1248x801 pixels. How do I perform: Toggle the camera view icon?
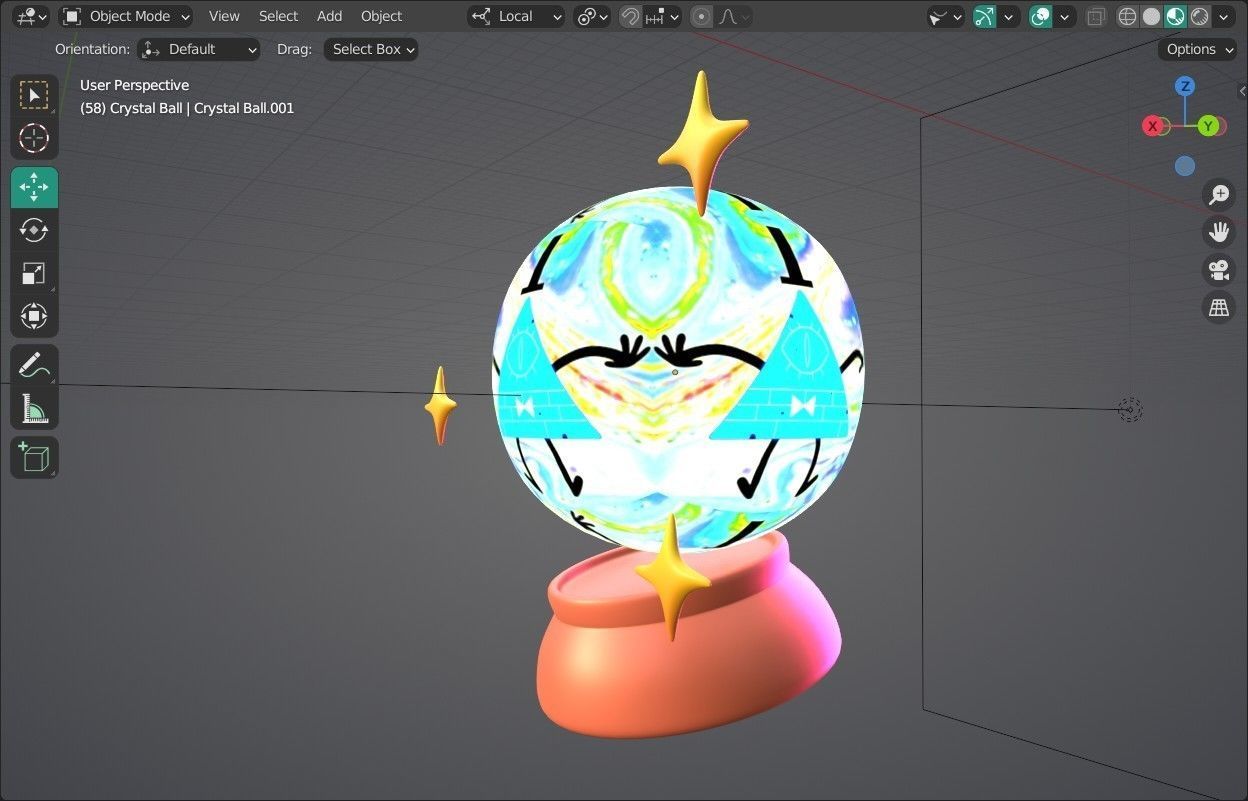pyautogui.click(x=1218, y=270)
